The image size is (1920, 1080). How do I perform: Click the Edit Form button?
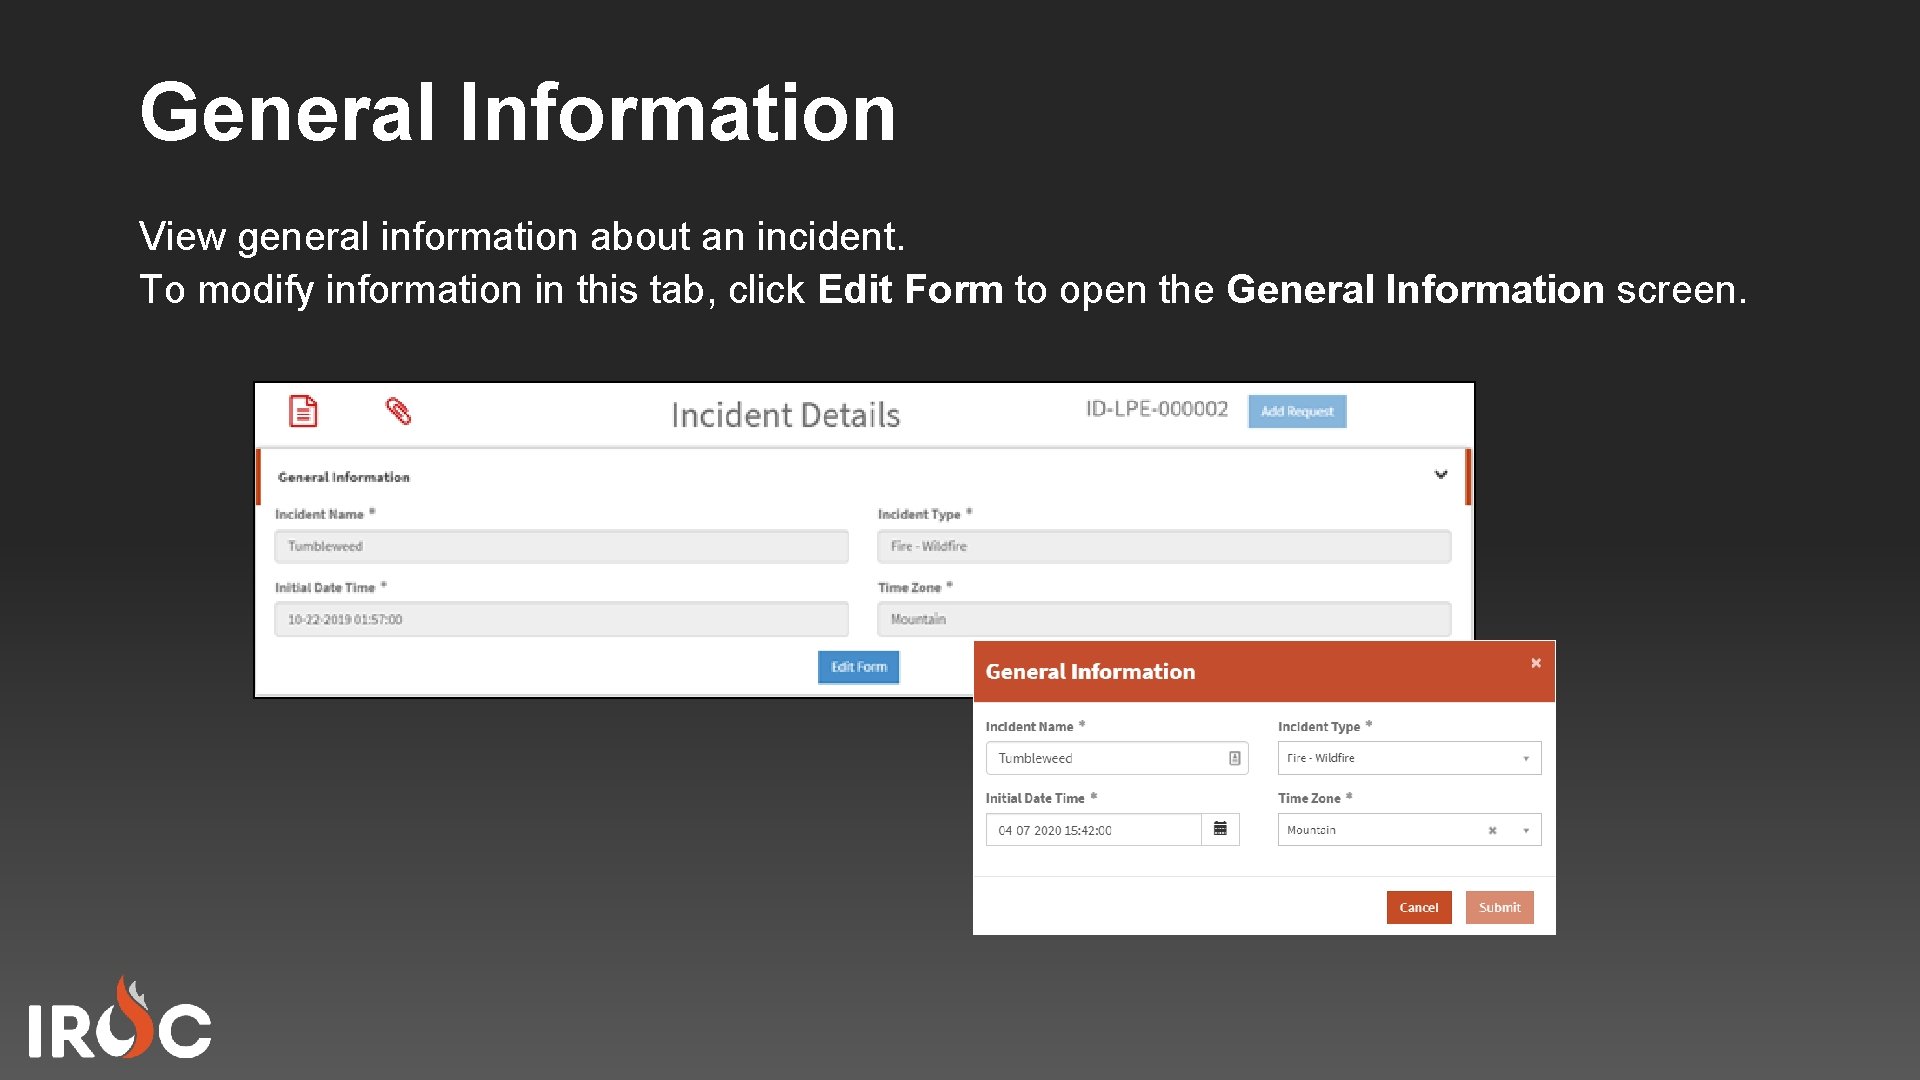858,667
